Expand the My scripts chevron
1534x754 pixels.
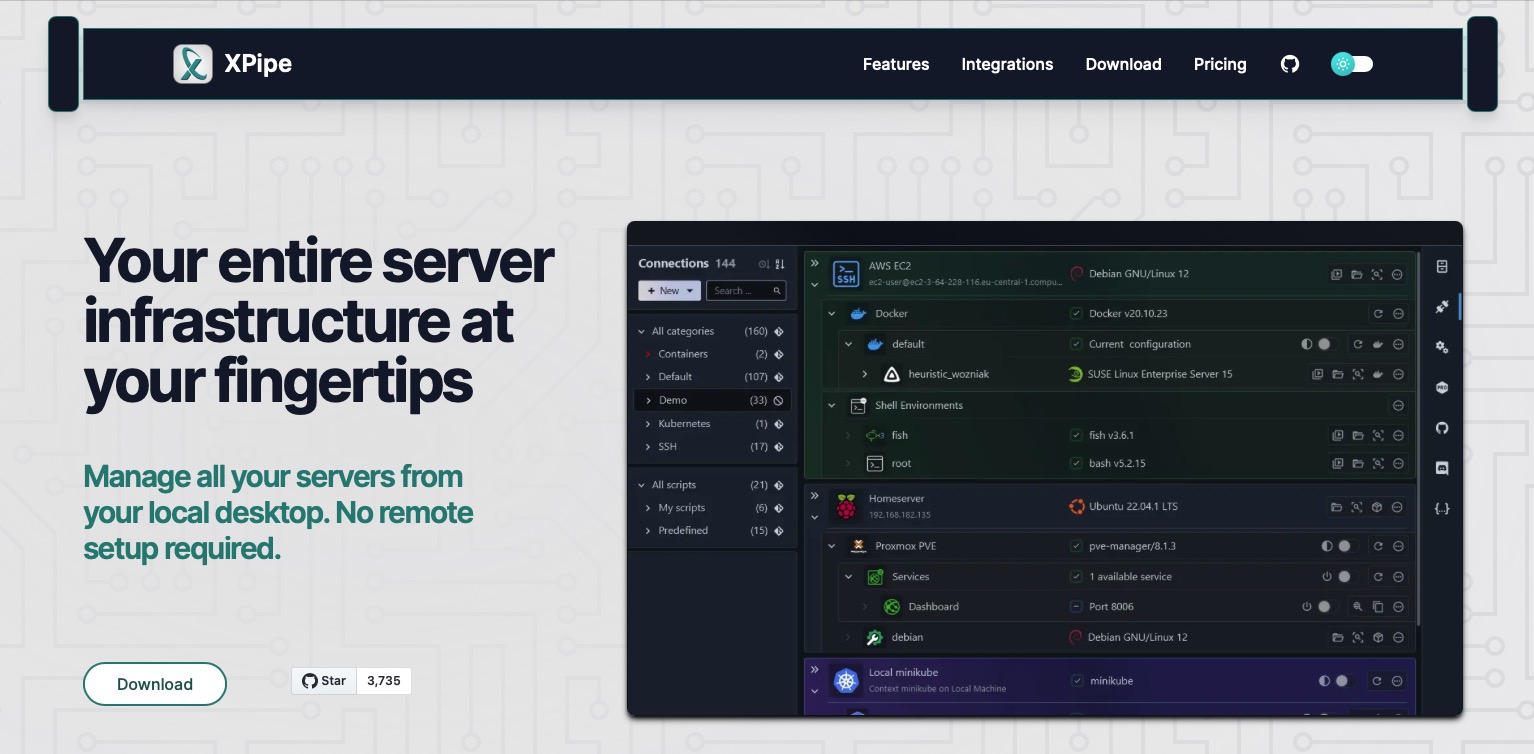[648, 508]
